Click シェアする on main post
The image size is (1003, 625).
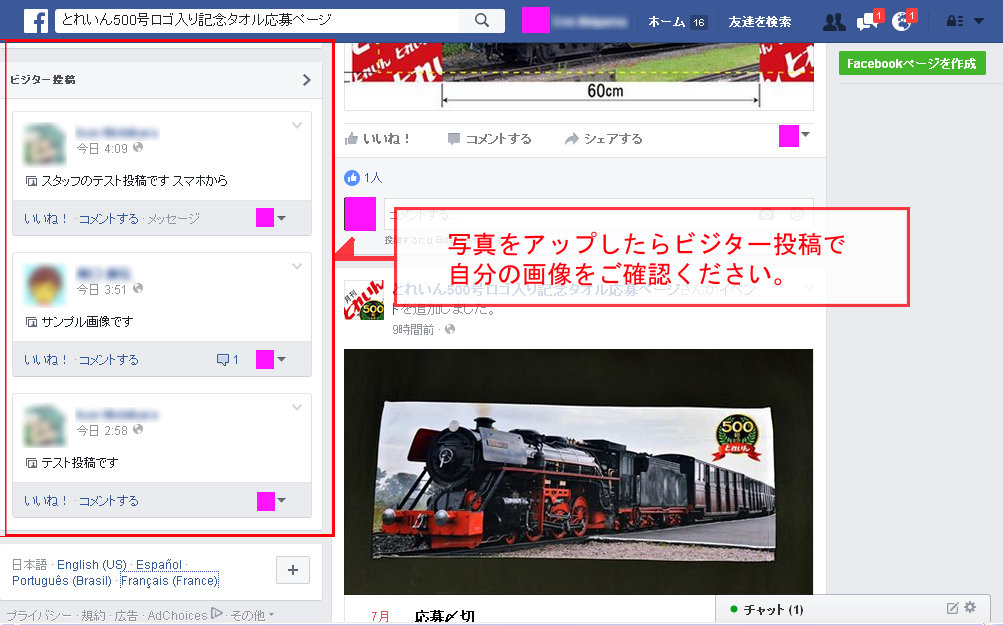click(603, 139)
